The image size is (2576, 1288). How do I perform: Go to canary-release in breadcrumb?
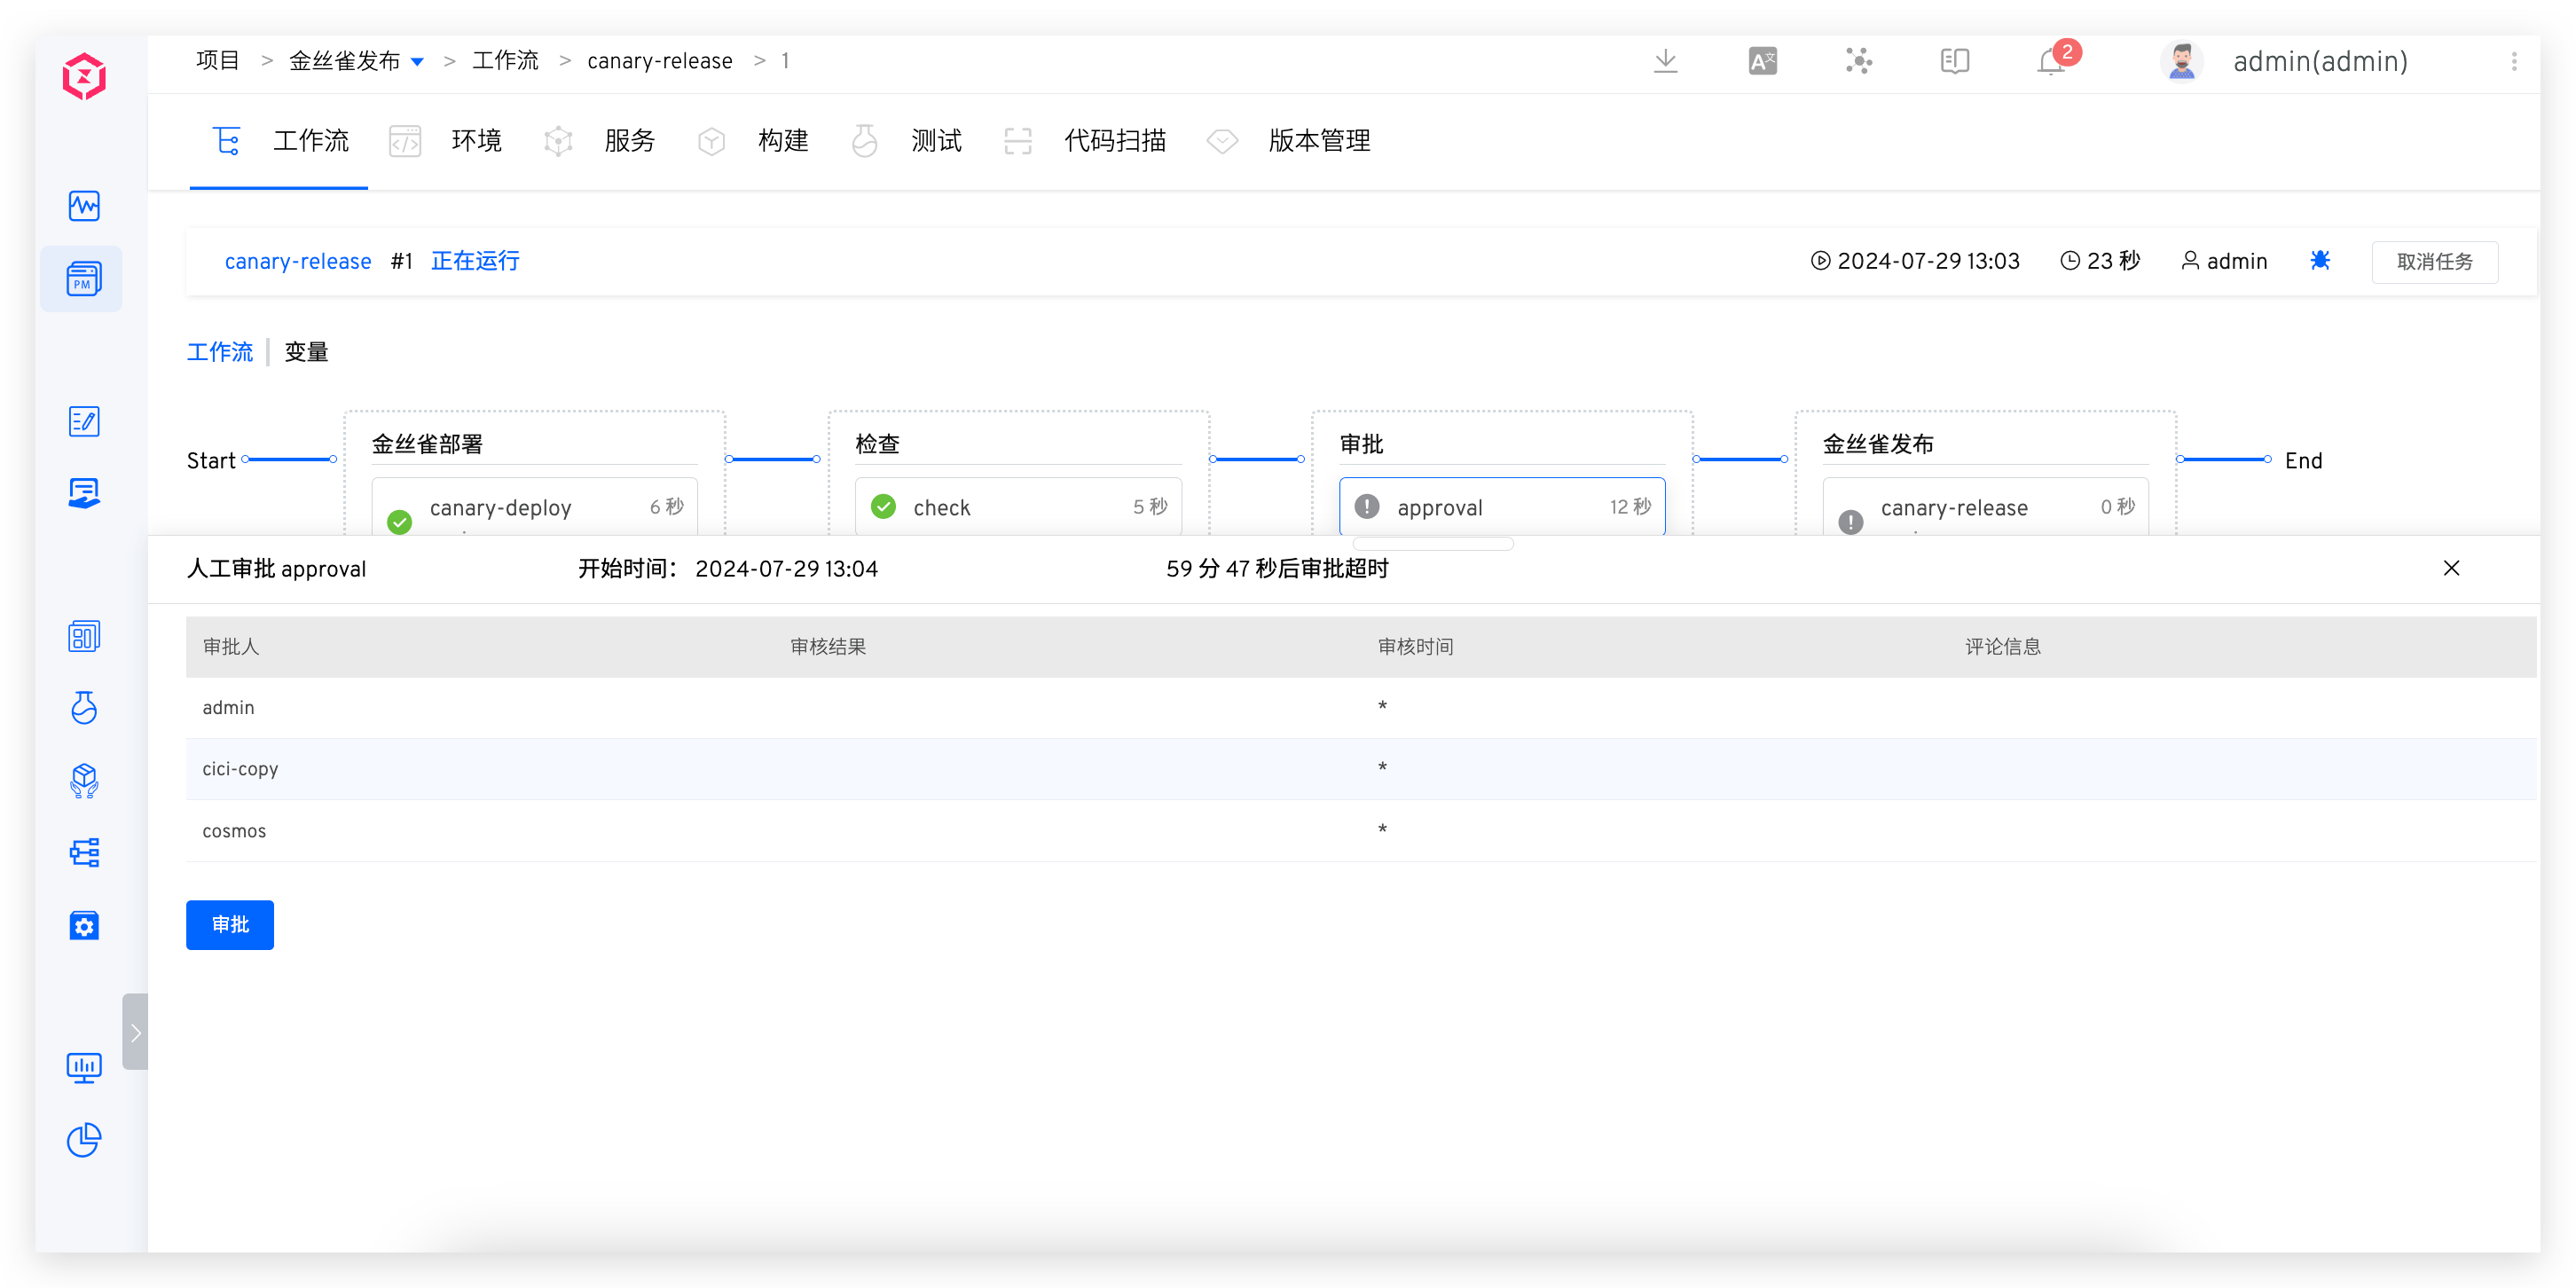(x=660, y=61)
